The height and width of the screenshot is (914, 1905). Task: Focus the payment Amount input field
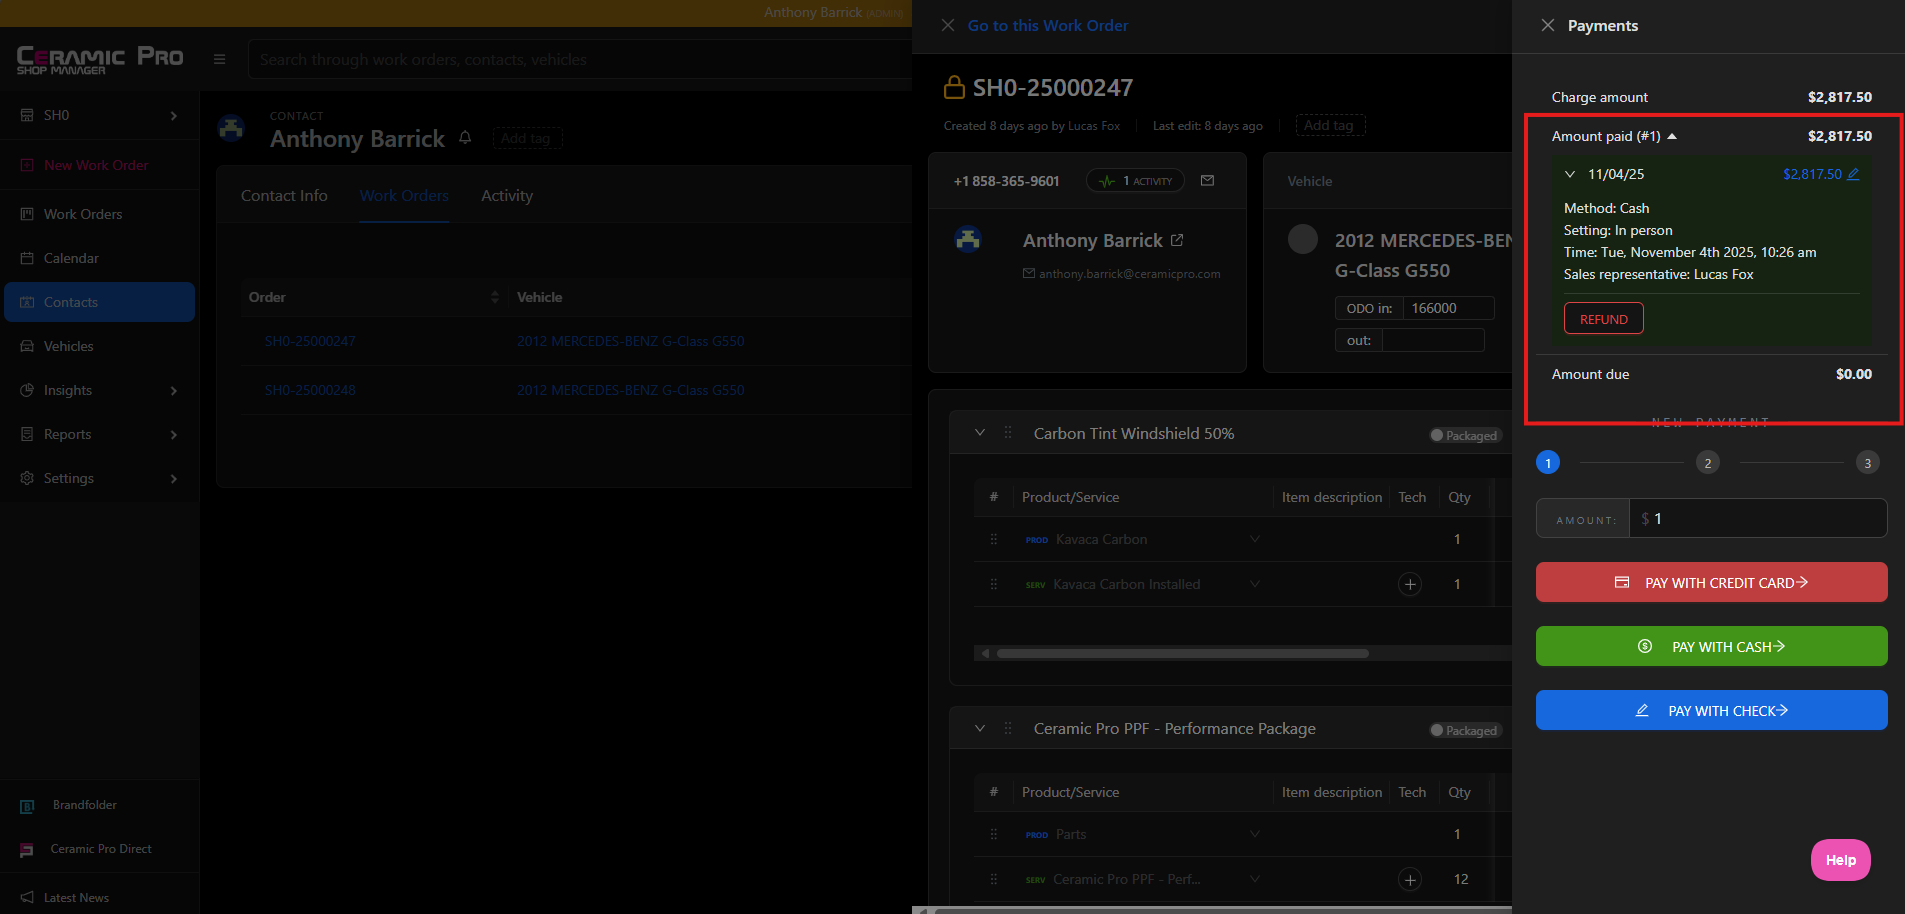coord(1758,518)
